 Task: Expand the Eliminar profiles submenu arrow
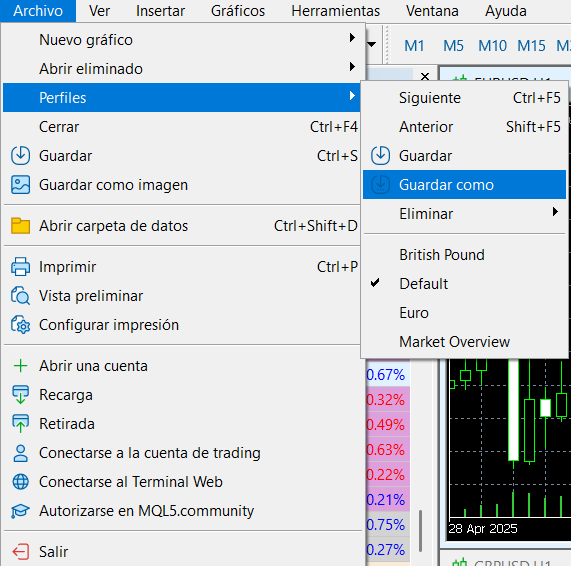[555, 212]
